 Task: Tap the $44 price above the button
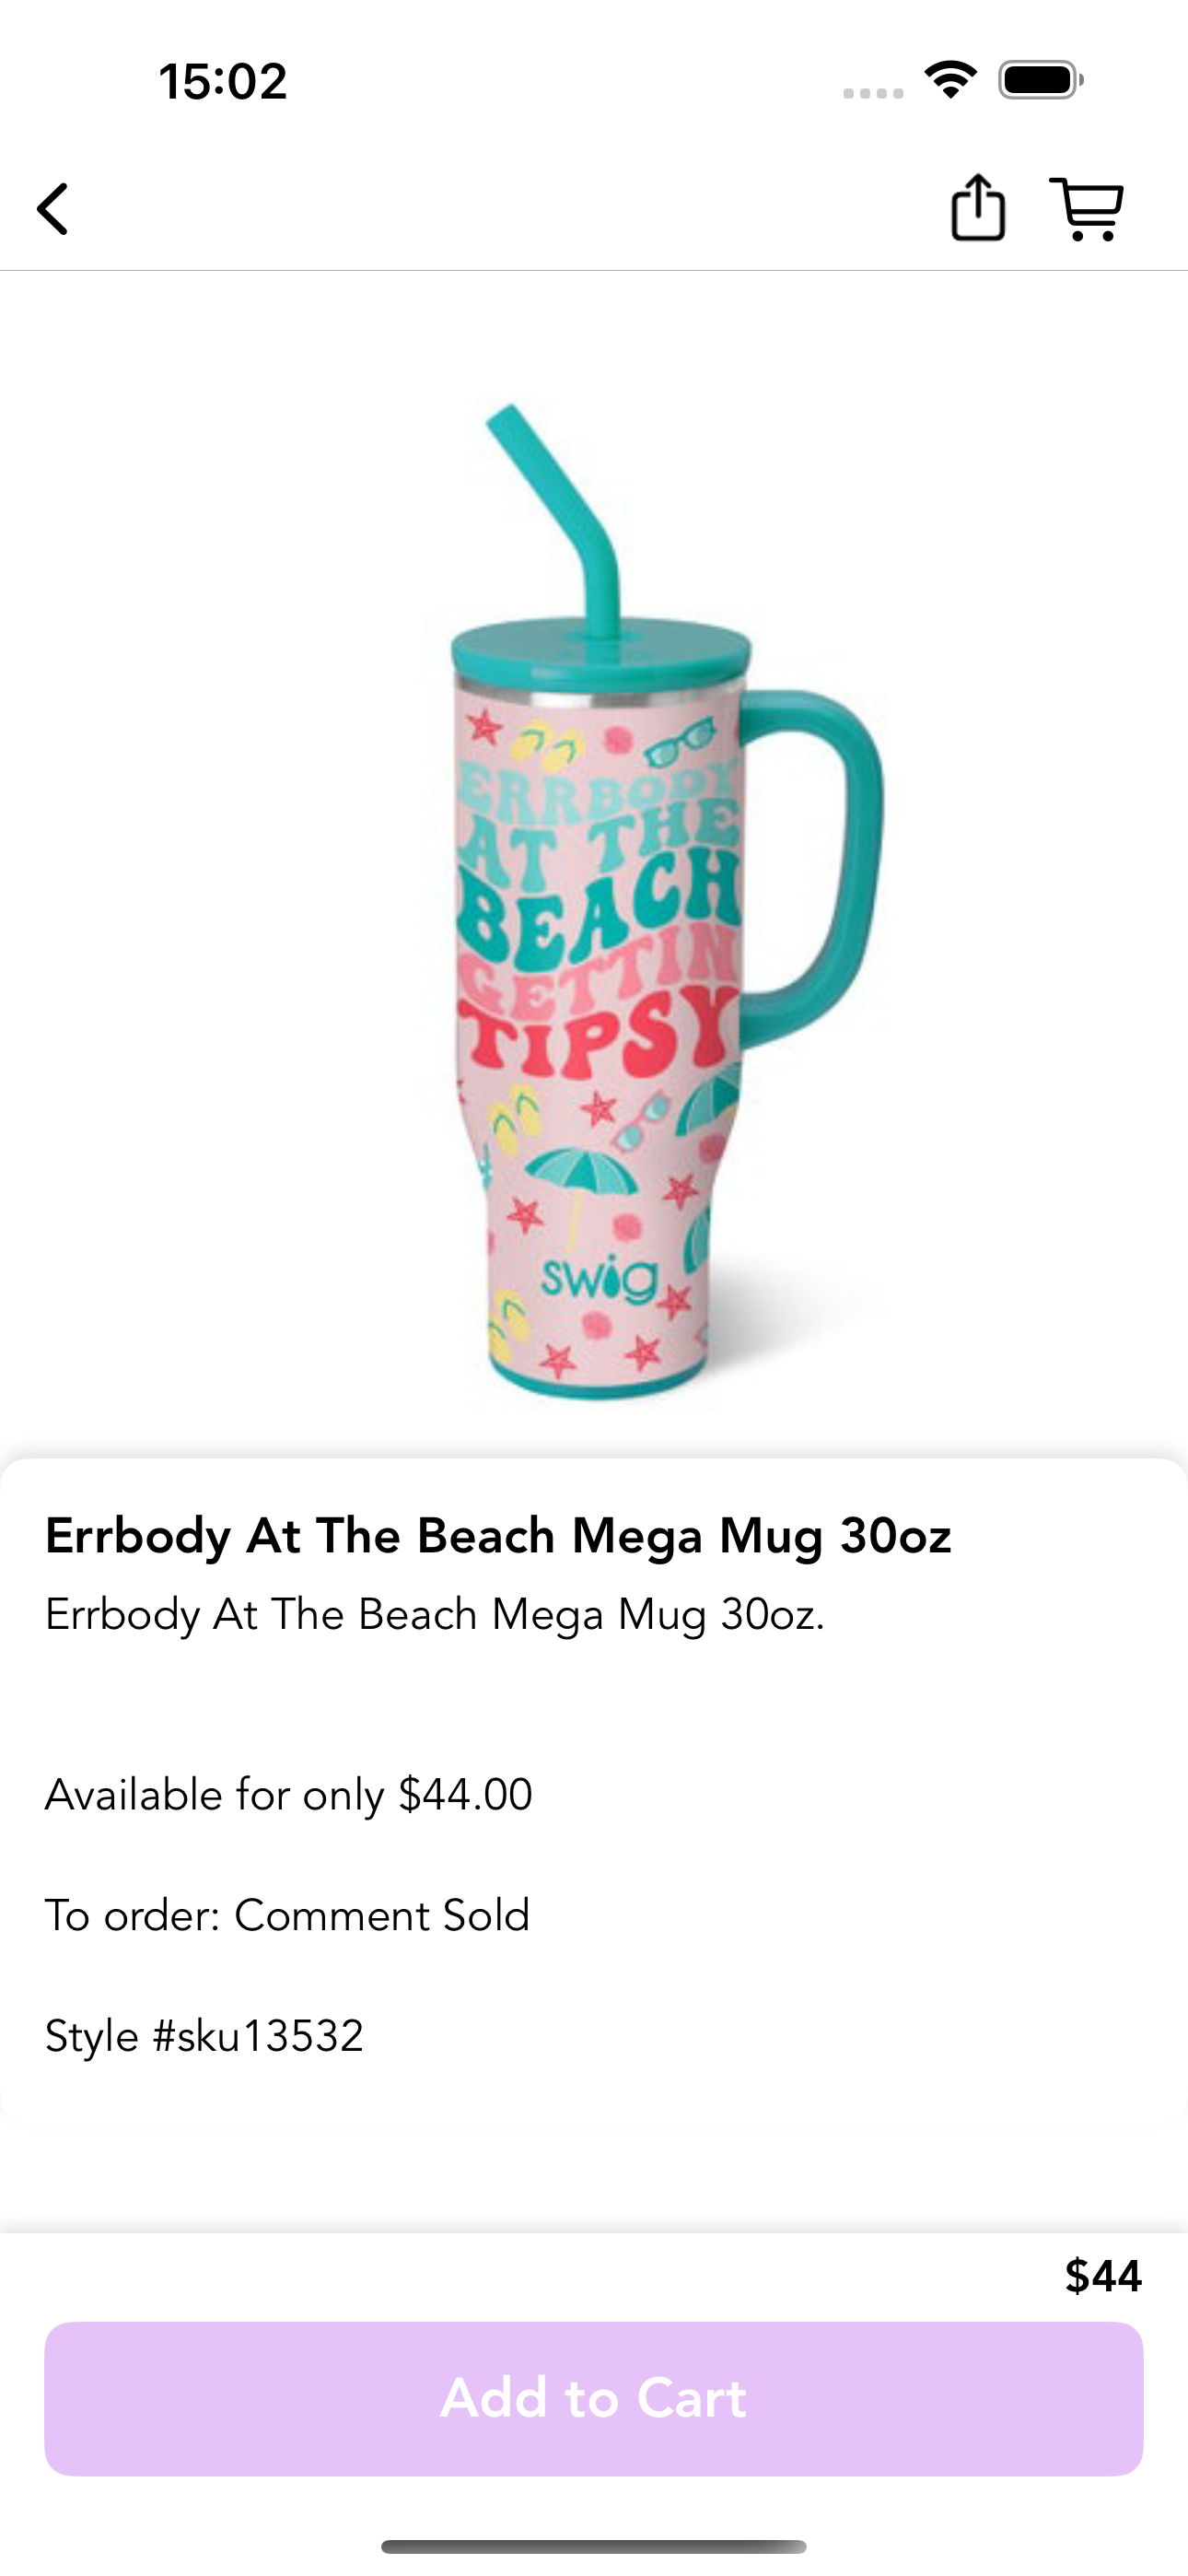coord(1103,2275)
